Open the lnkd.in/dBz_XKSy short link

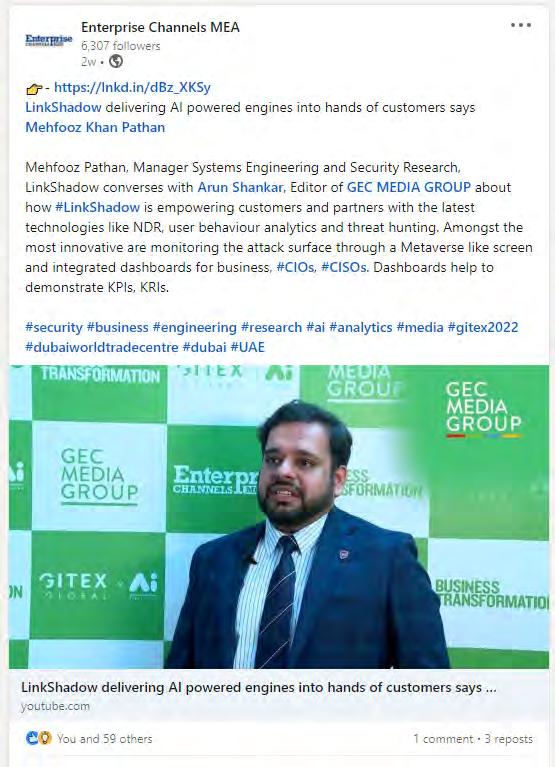[x=132, y=88]
